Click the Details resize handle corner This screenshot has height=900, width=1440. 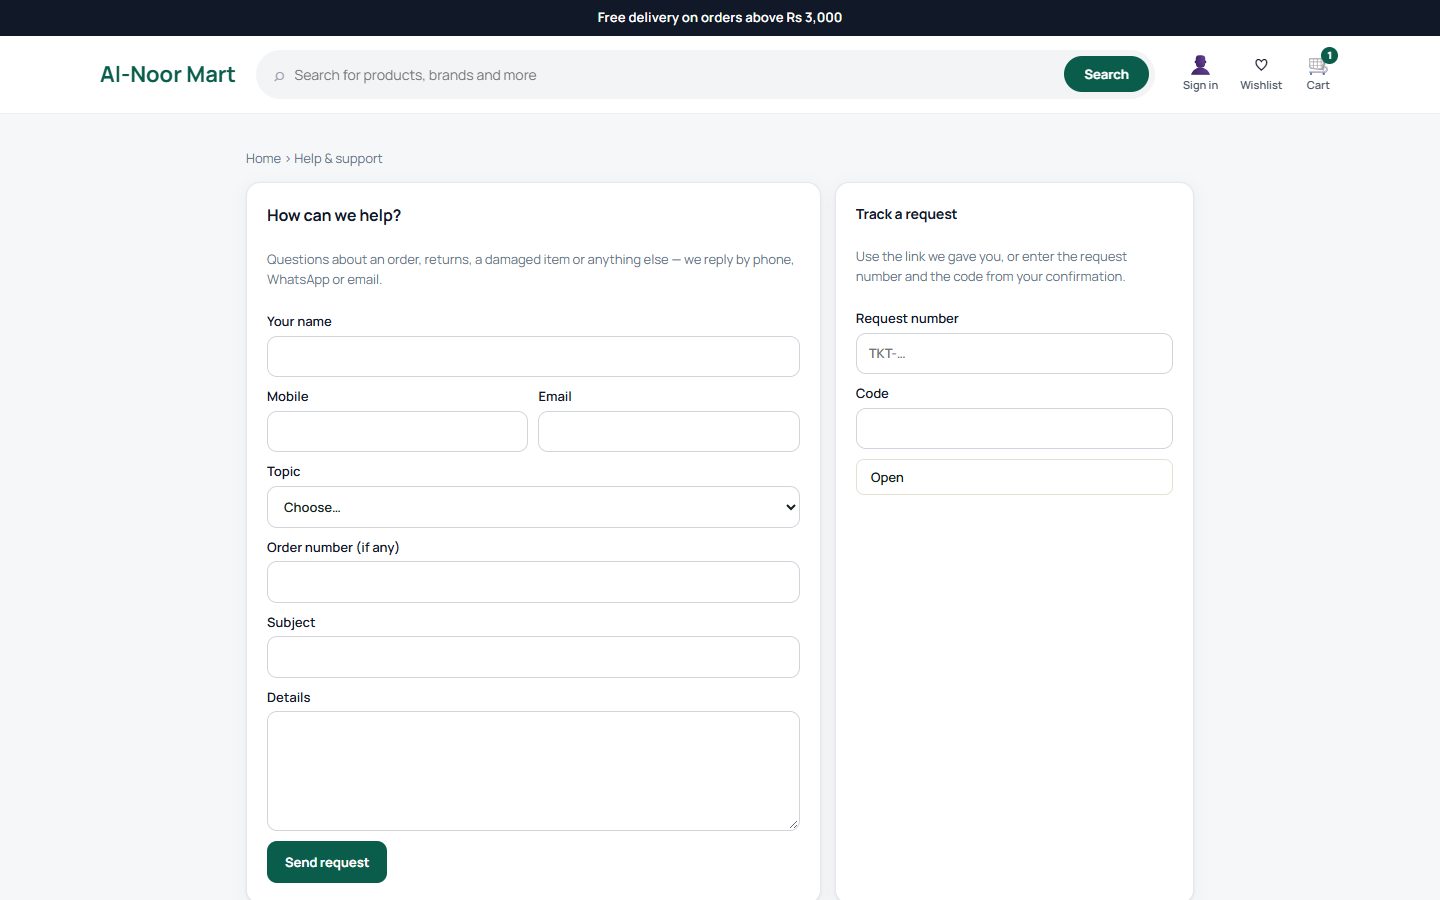[x=793, y=824]
